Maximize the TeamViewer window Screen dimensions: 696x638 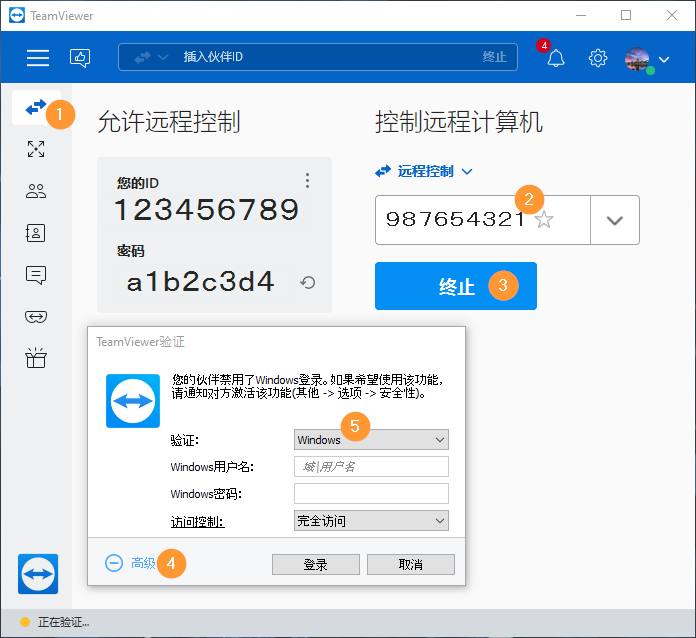coord(626,16)
